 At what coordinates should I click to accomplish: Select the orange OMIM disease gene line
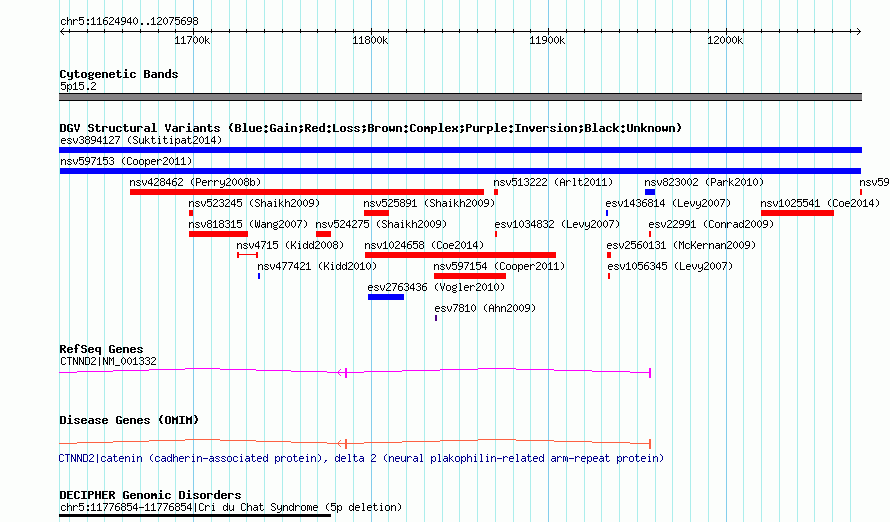click(x=355, y=443)
